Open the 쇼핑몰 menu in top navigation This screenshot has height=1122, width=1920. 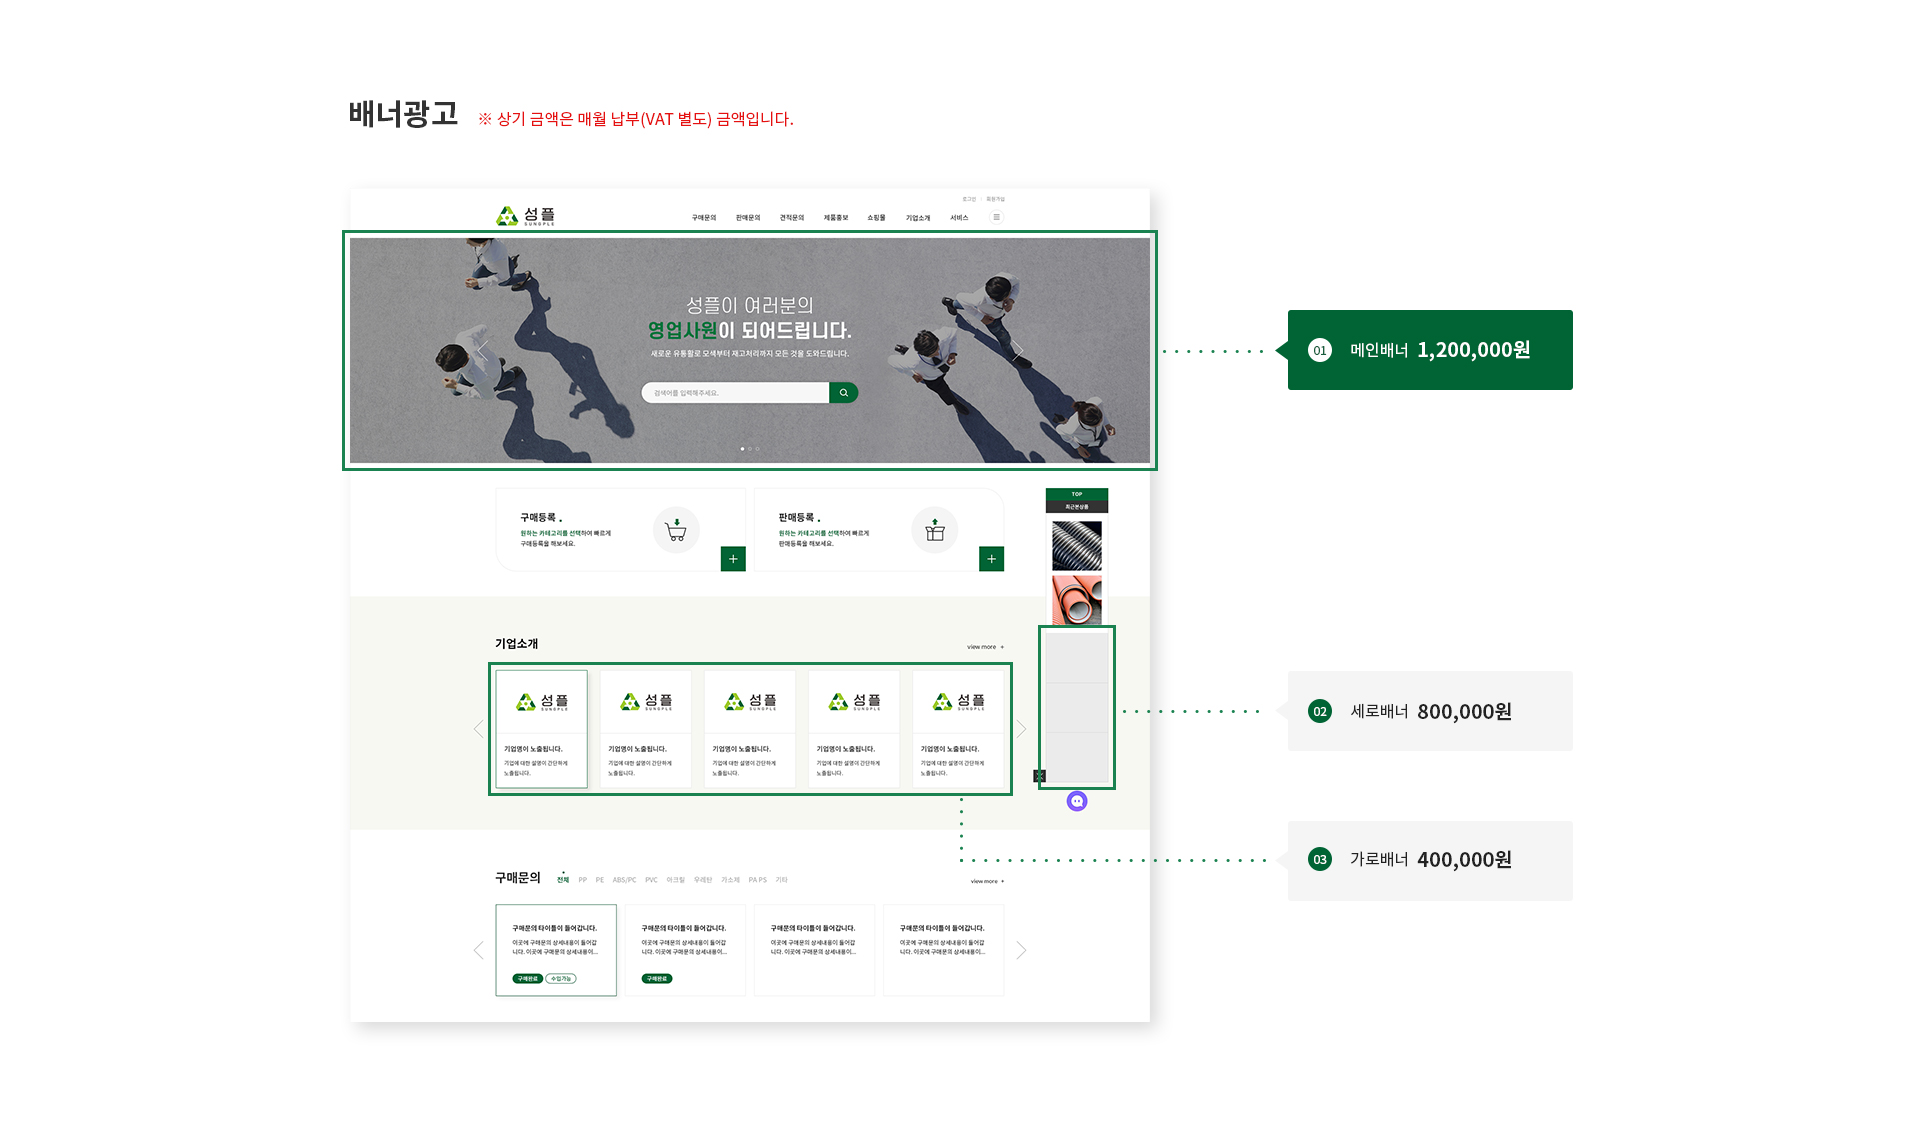(x=876, y=218)
